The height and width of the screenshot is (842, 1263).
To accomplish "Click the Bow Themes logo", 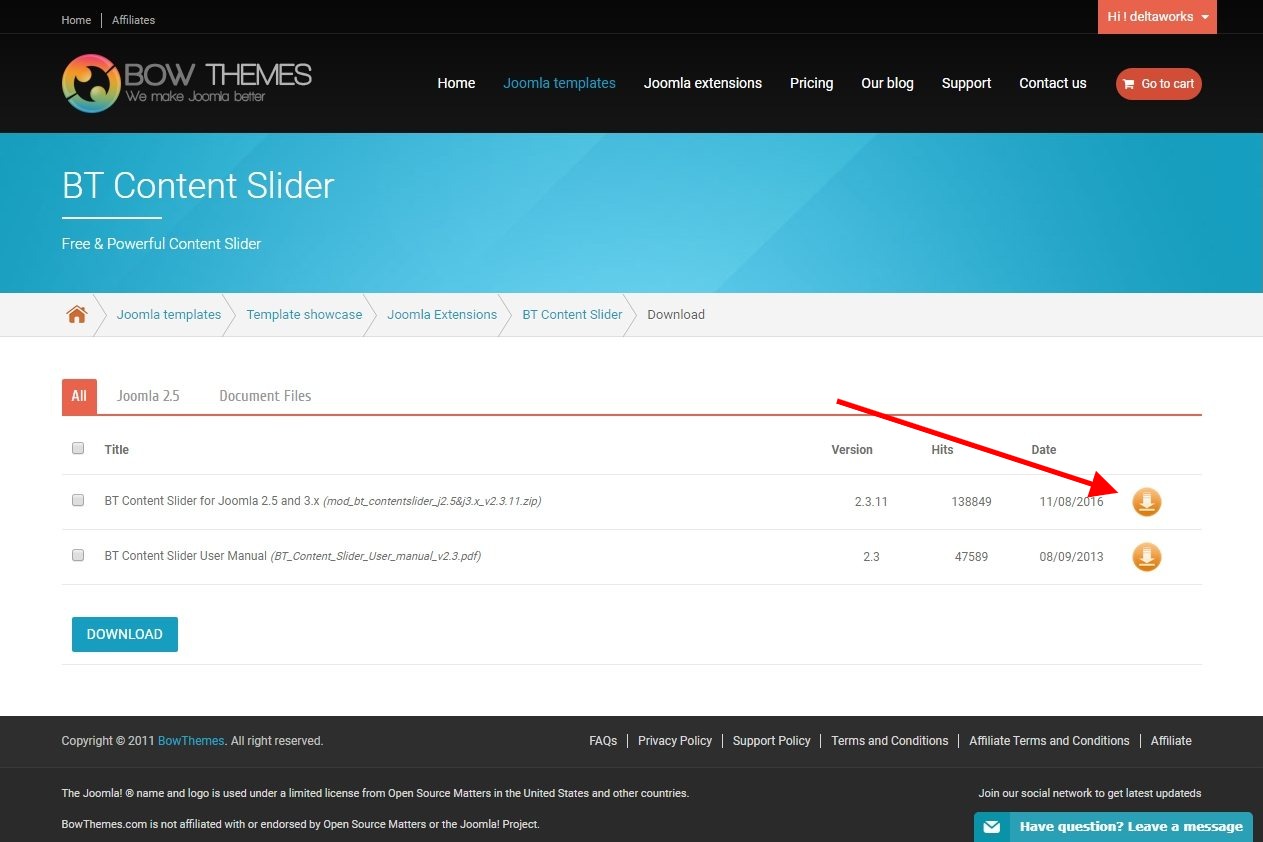I will [x=187, y=83].
